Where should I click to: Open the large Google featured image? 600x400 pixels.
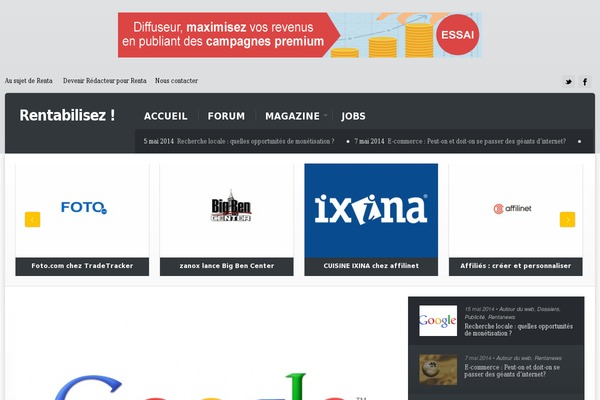(x=207, y=348)
